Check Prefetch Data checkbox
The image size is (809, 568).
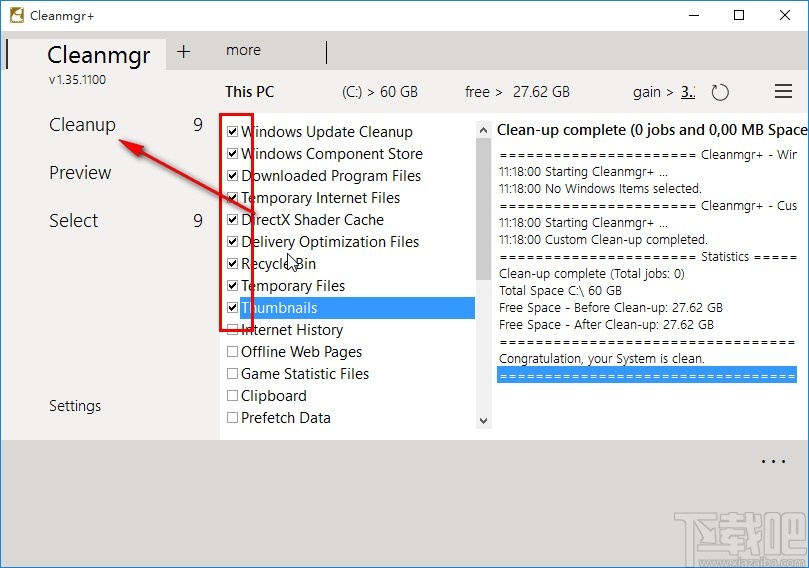click(232, 417)
